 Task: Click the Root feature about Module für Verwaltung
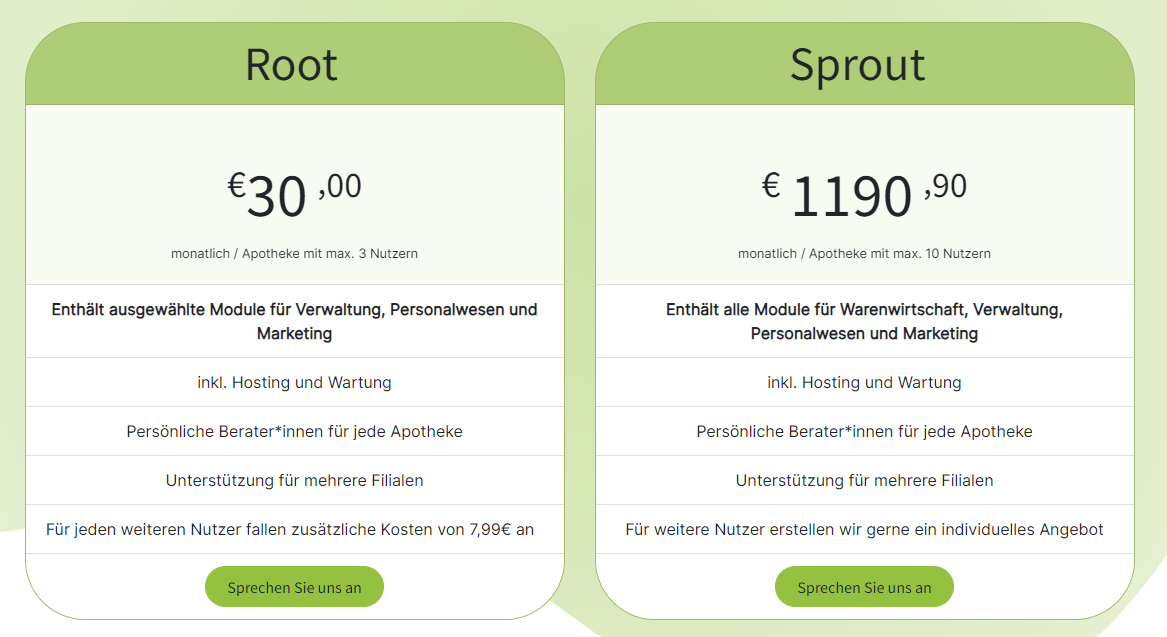294,321
